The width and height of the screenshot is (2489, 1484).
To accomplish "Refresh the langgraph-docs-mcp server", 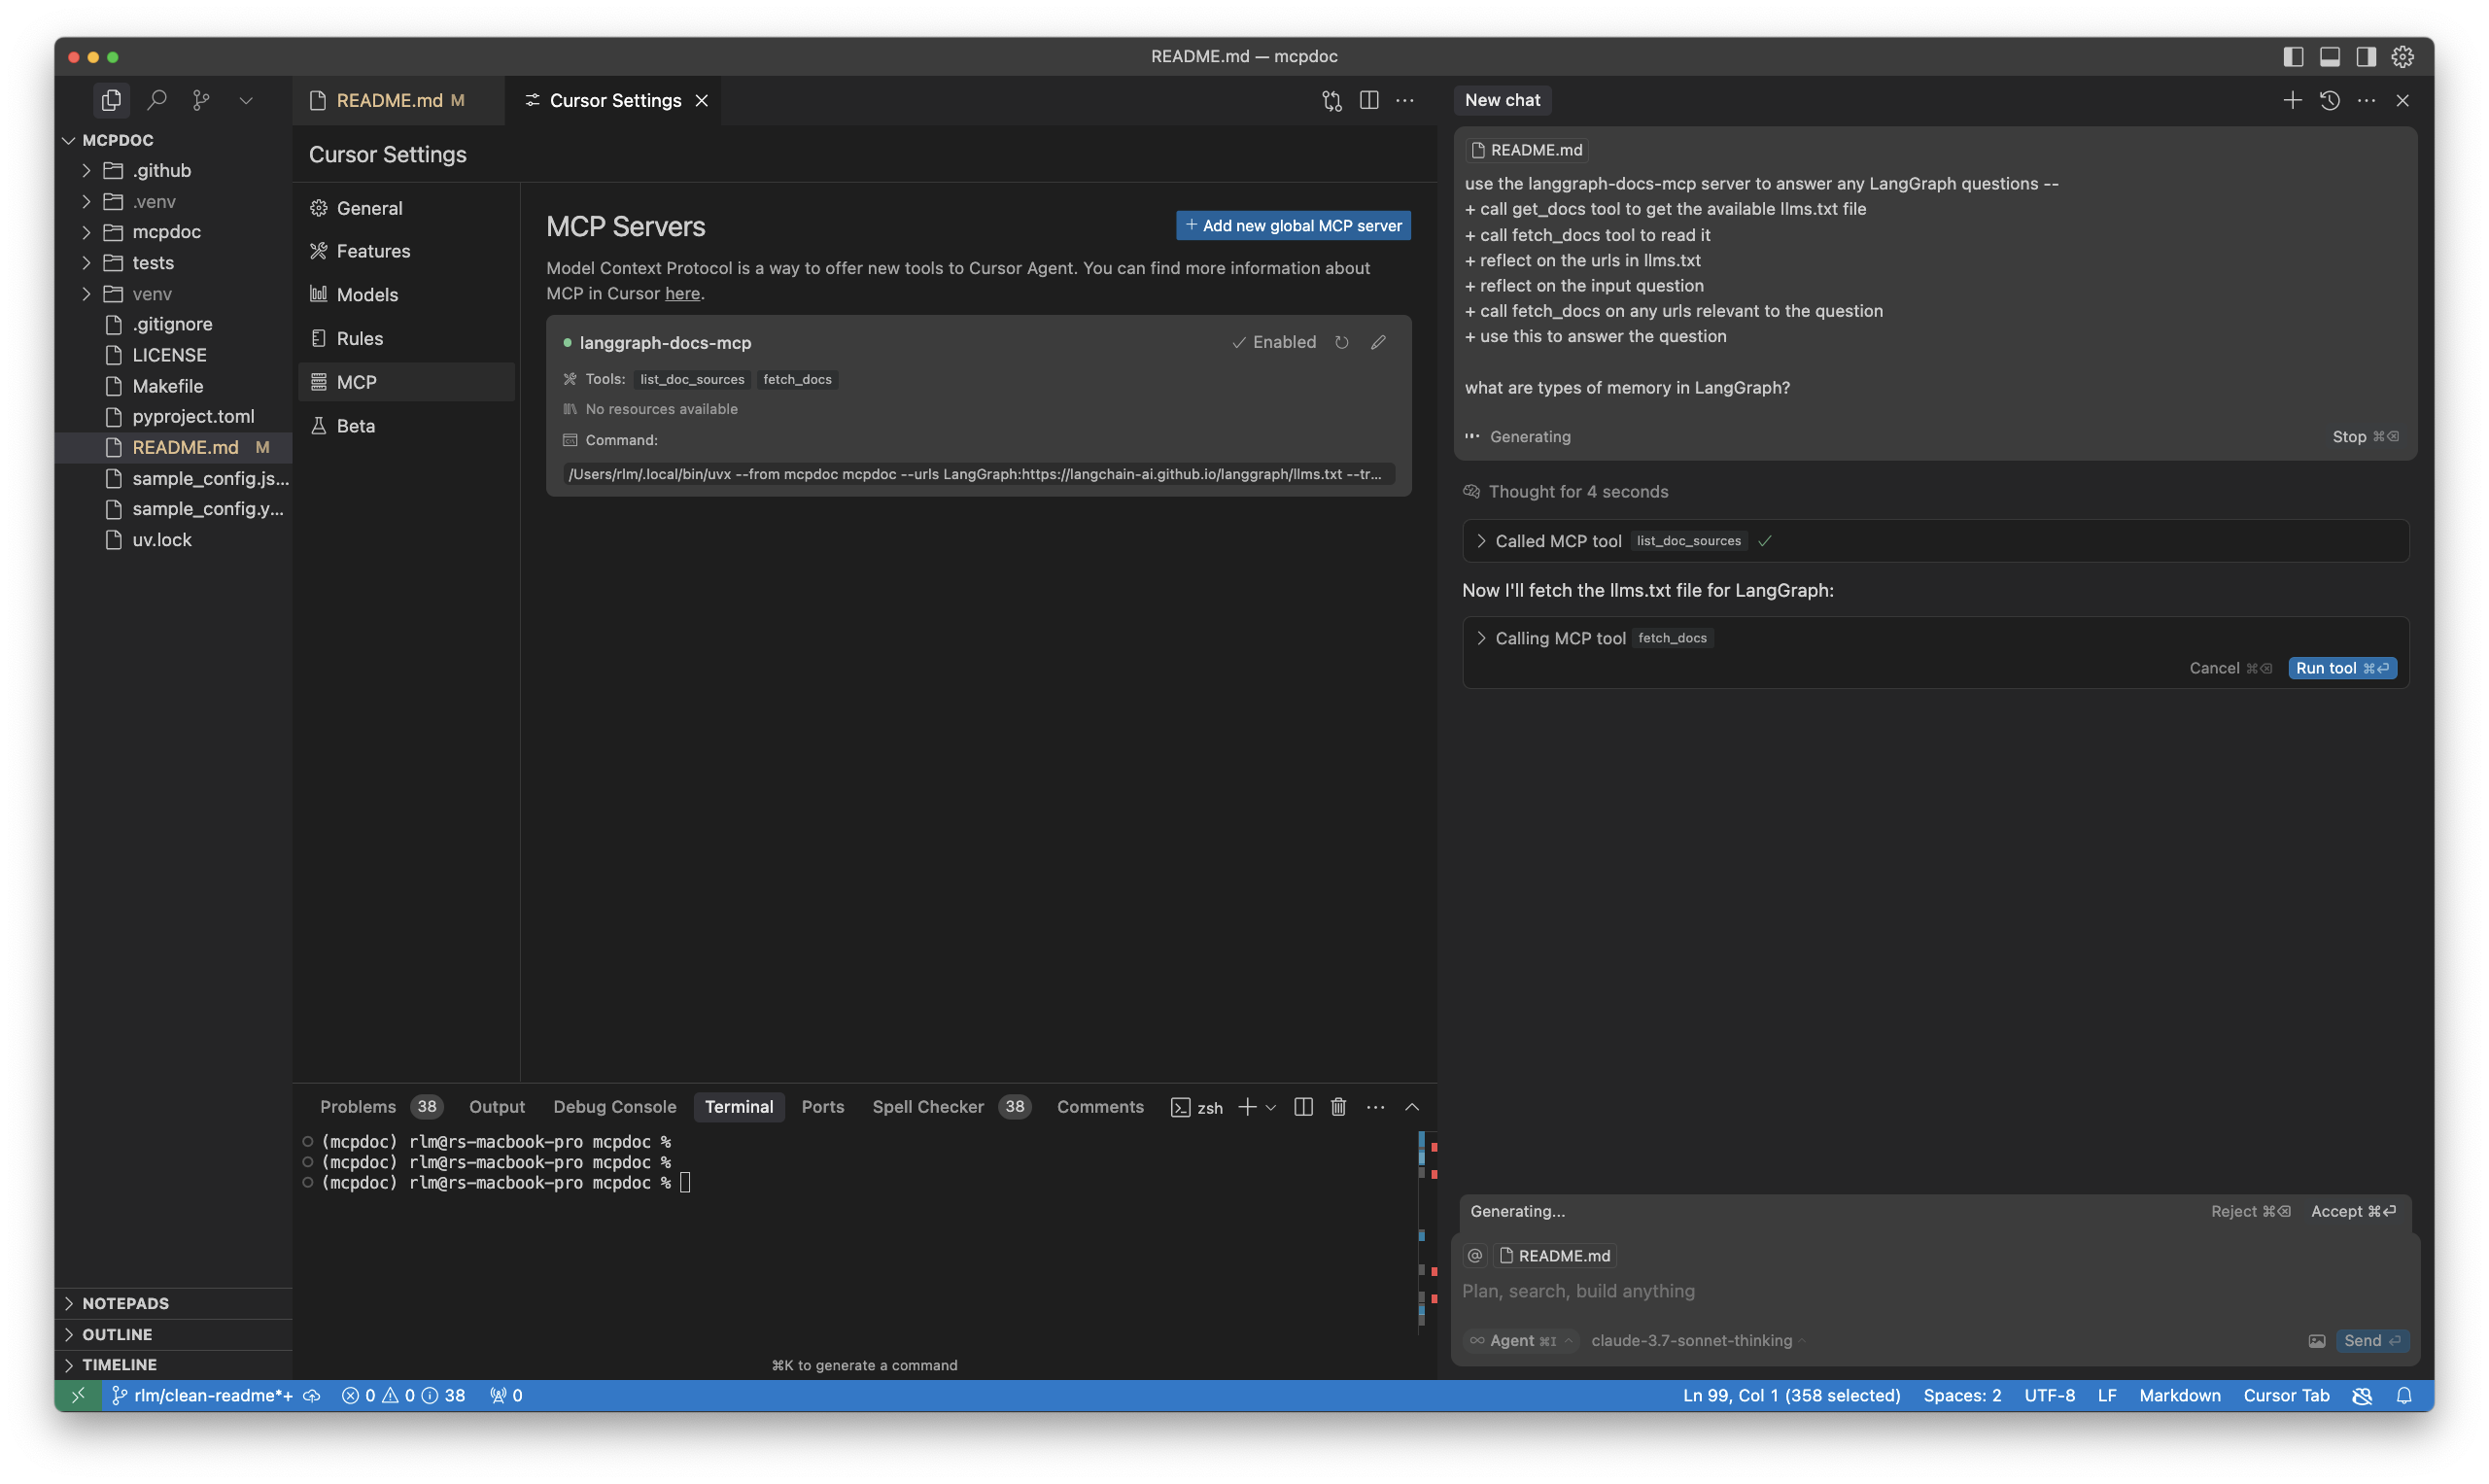I will 1342,342.
